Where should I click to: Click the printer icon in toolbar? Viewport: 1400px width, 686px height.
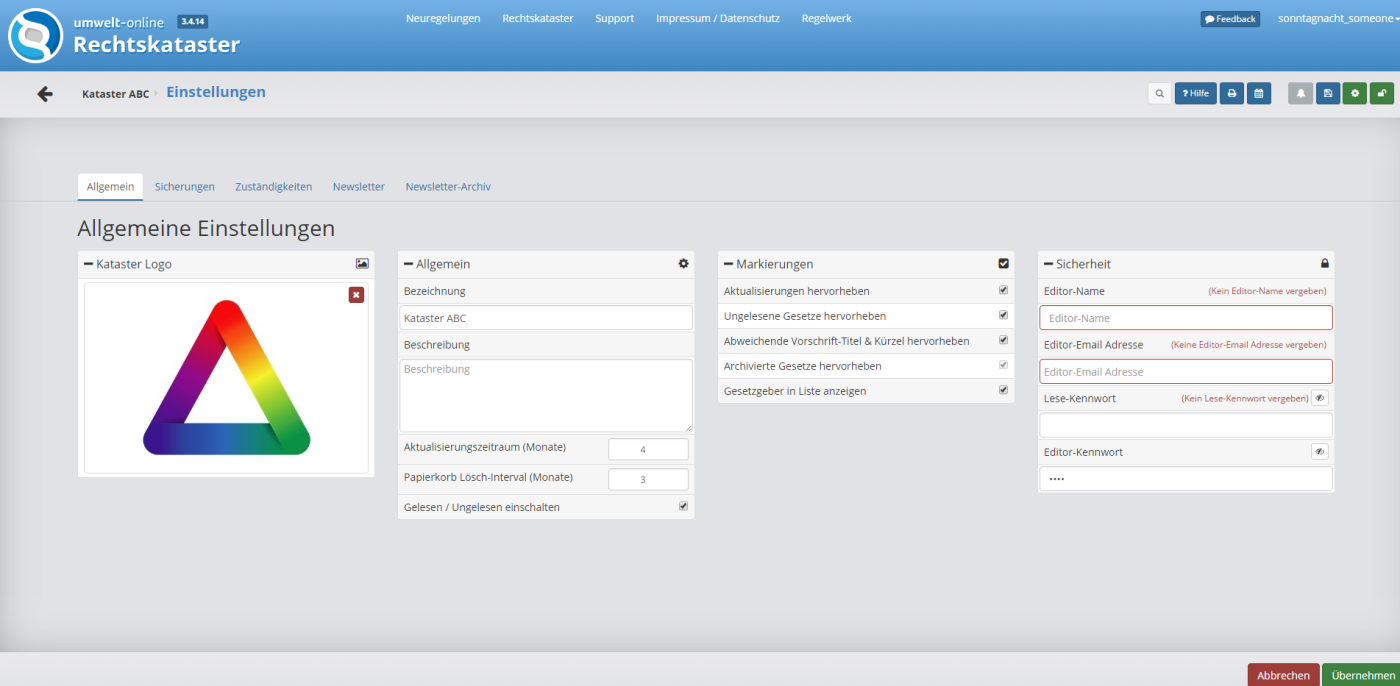click(x=1232, y=93)
